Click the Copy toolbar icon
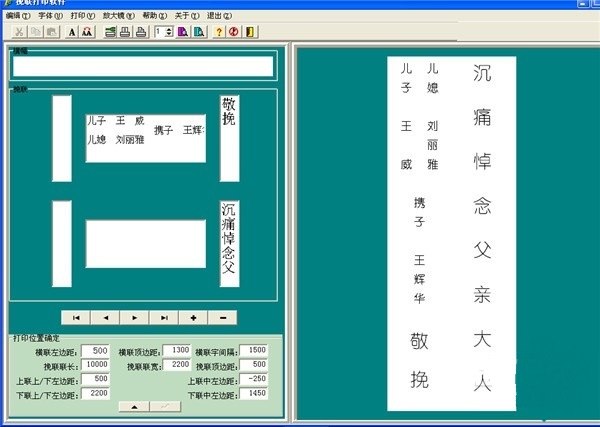Screen dimensions: 600x427 (36, 32)
